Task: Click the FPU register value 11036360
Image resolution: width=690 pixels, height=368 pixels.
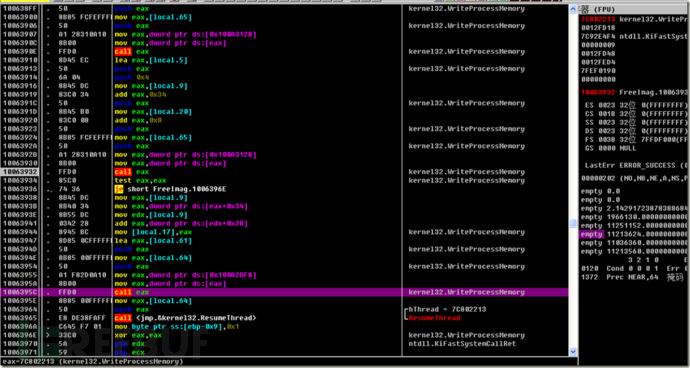Action: 647,243
